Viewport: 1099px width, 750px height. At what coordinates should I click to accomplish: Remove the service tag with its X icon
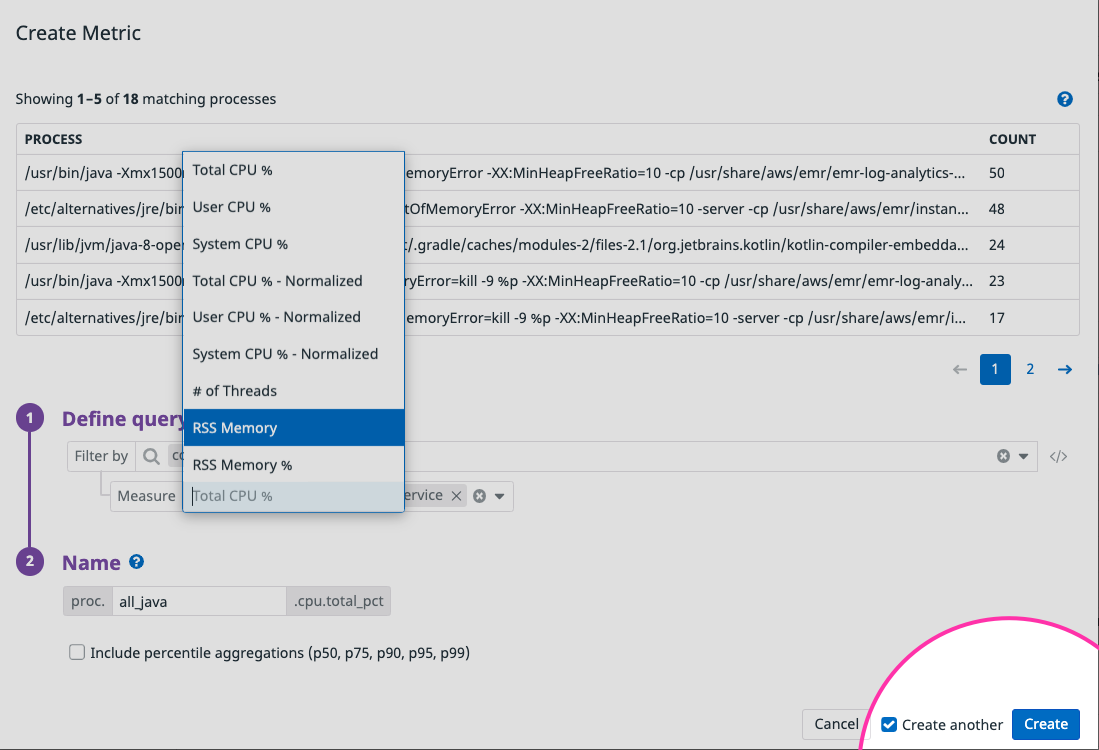(456, 494)
